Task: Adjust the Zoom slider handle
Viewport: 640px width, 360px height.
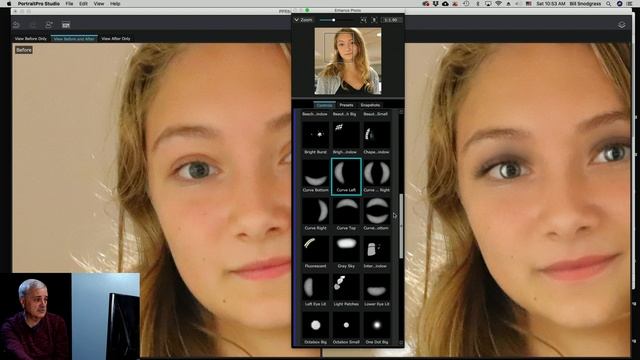Action: pyautogui.click(x=333, y=20)
